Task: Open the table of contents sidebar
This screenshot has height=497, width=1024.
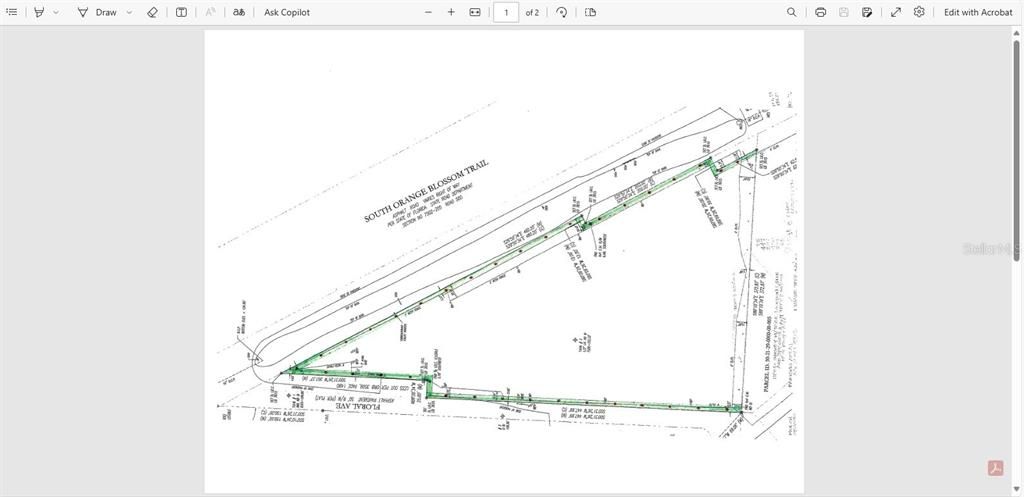Action: tap(12, 12)
